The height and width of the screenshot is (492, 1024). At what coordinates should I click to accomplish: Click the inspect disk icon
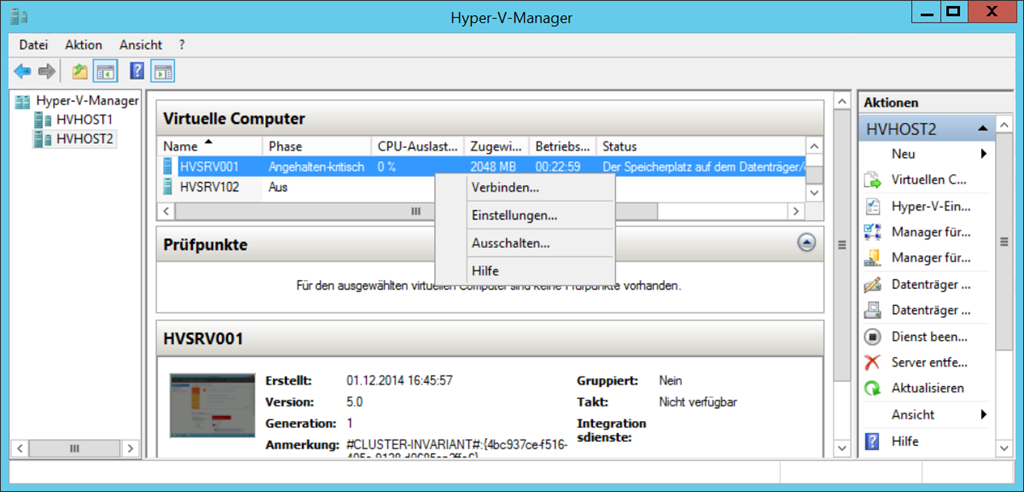pos(872,310)
